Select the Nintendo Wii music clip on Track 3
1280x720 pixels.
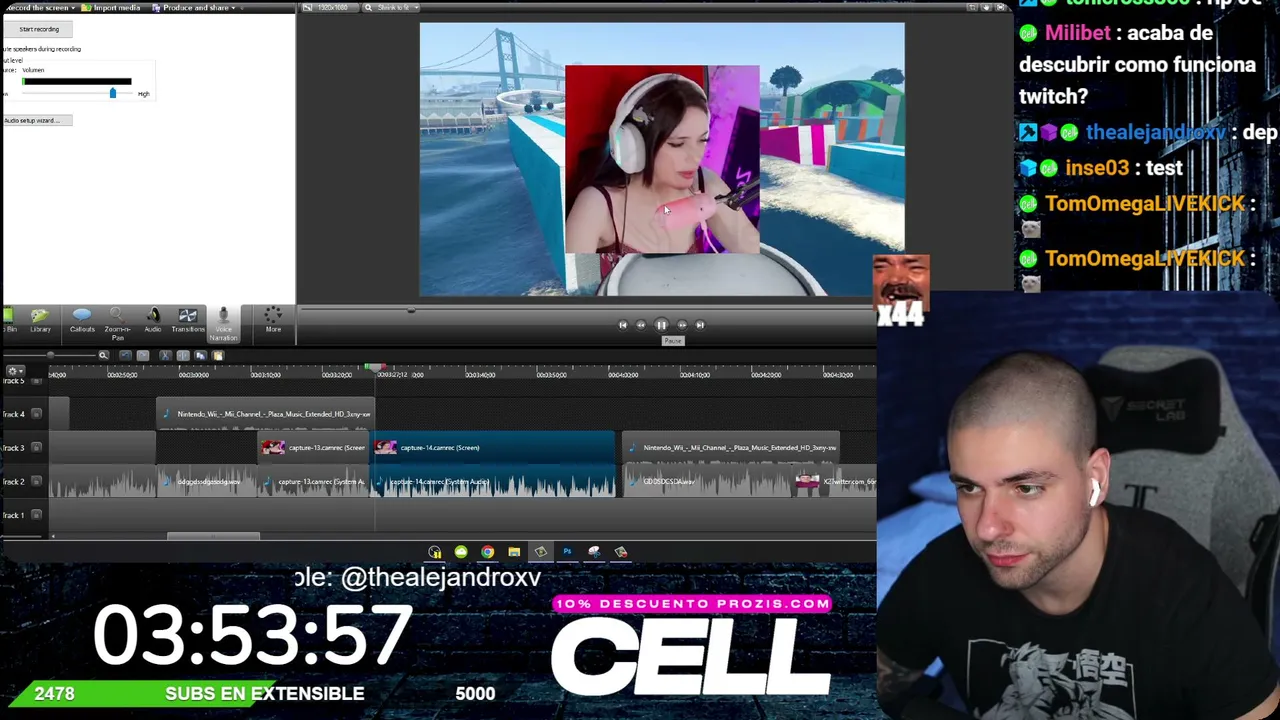731,448
